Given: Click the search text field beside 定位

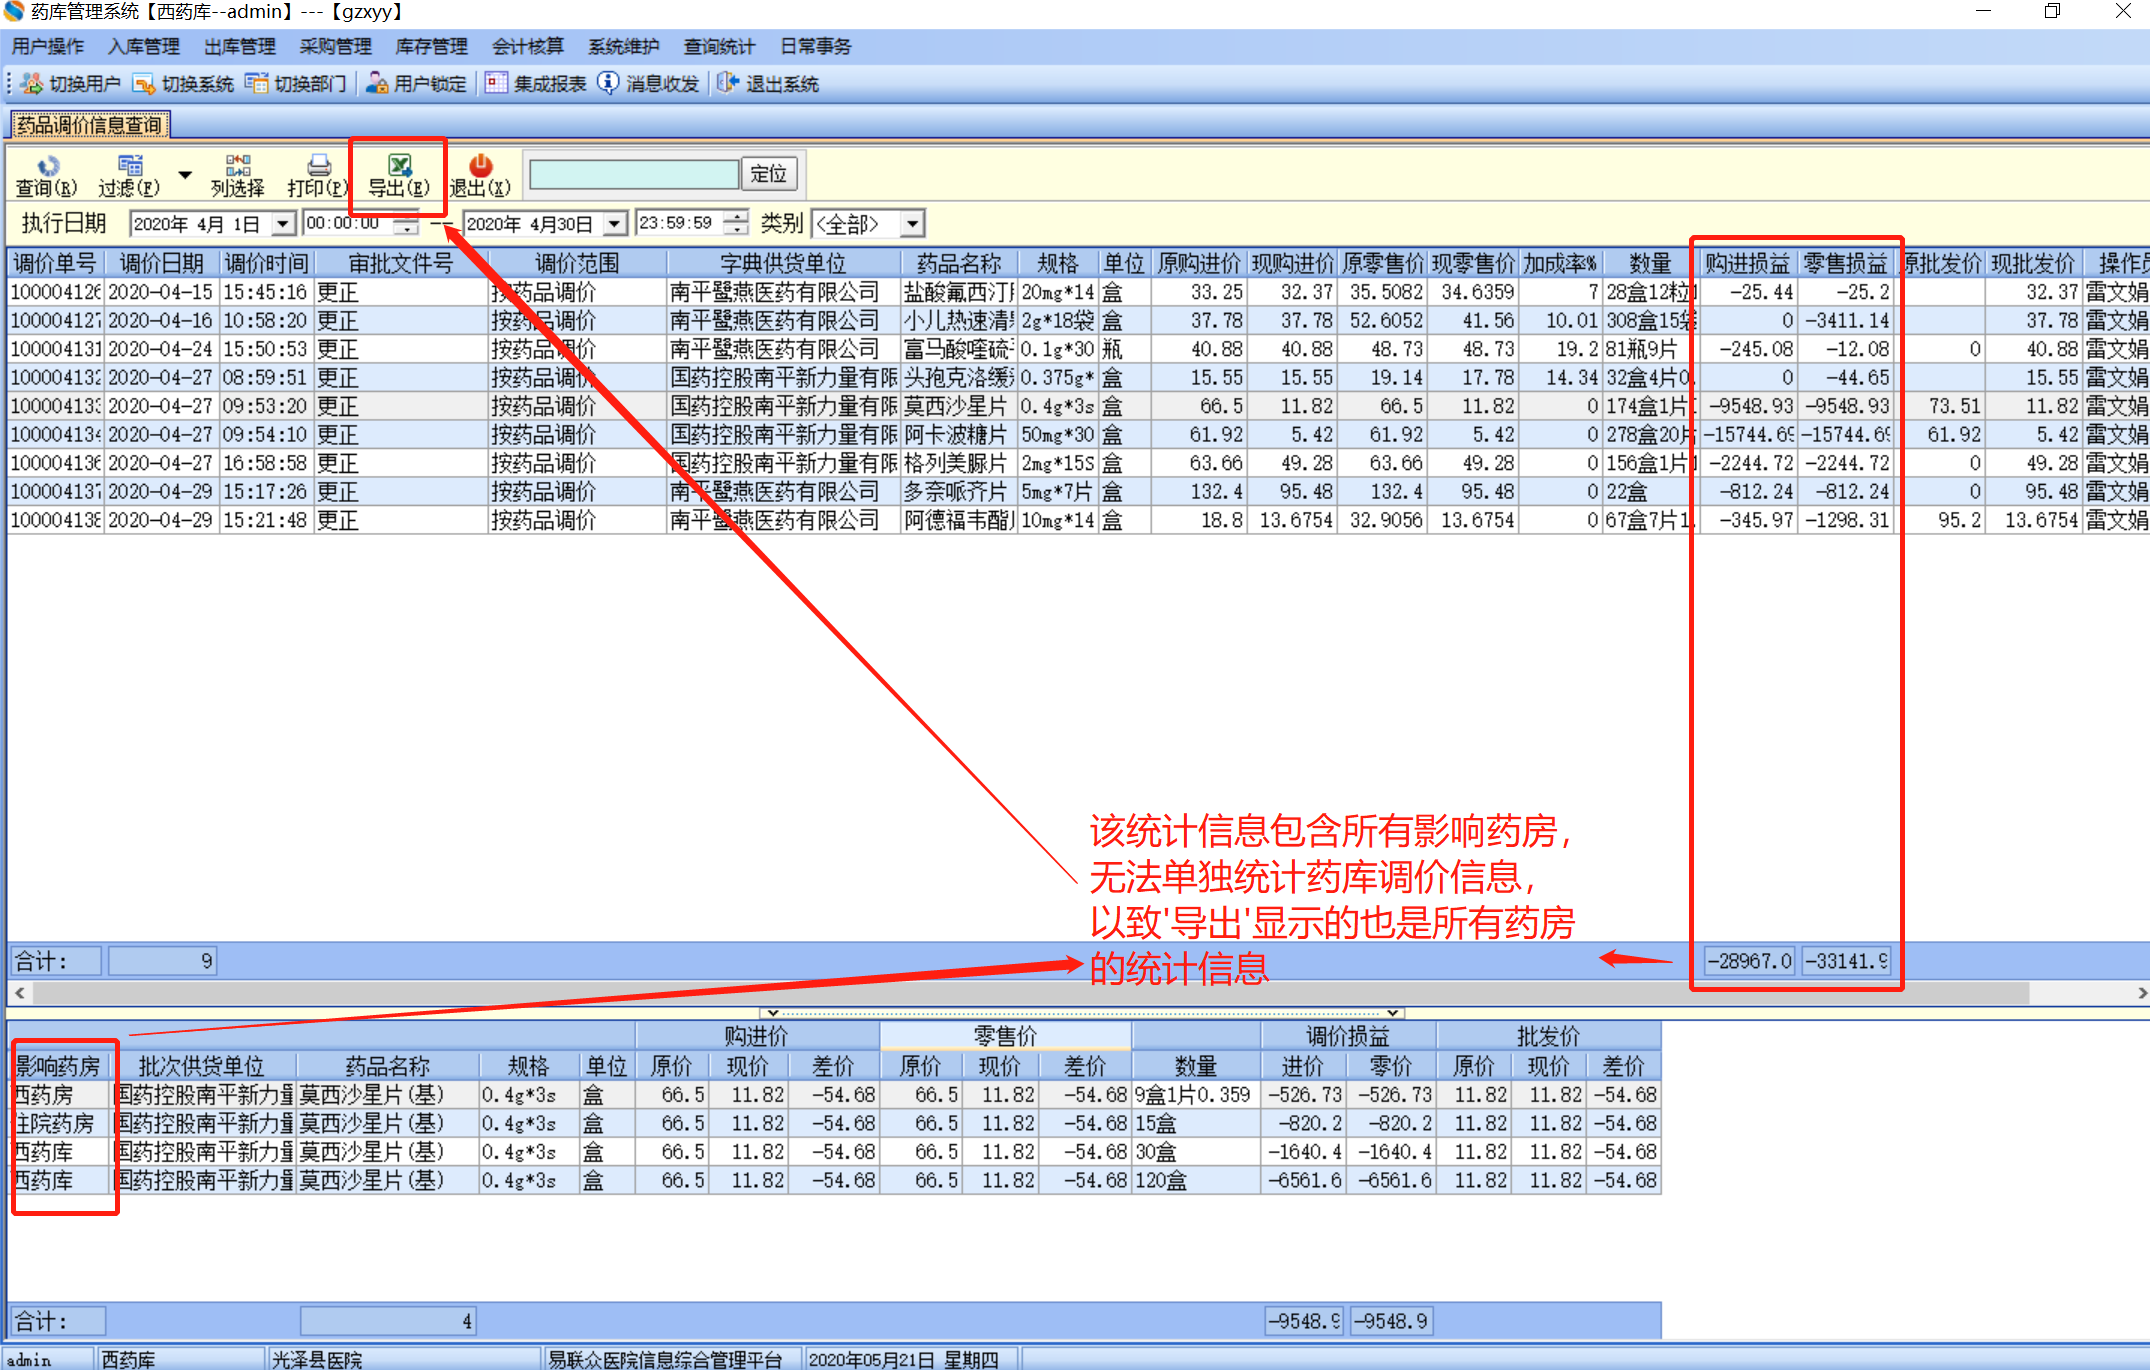Looking at the screenshot, I should point(634,174).
